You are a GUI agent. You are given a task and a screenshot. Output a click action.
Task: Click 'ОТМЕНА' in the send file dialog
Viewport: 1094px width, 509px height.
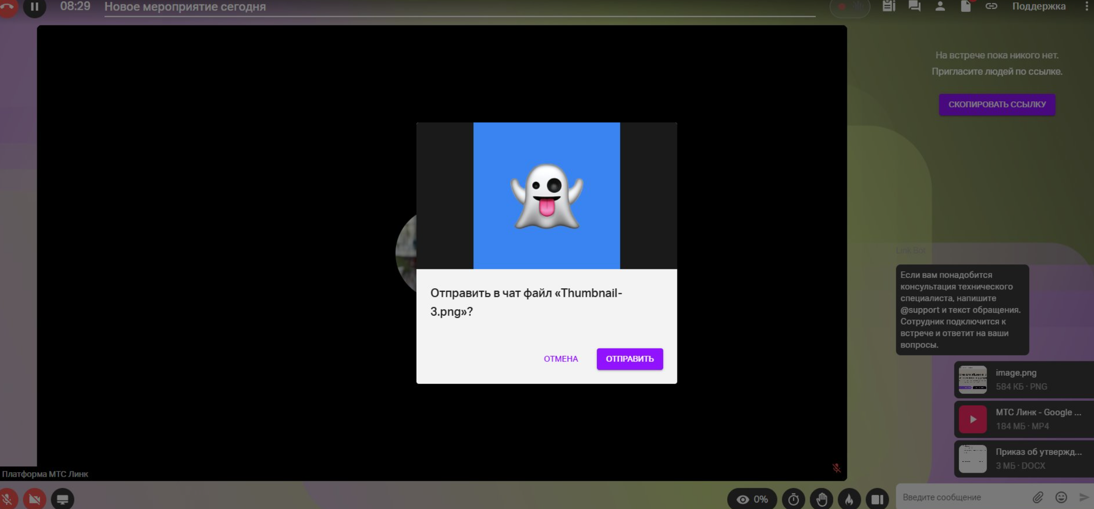pyautogui.click(x=561, y=359)
